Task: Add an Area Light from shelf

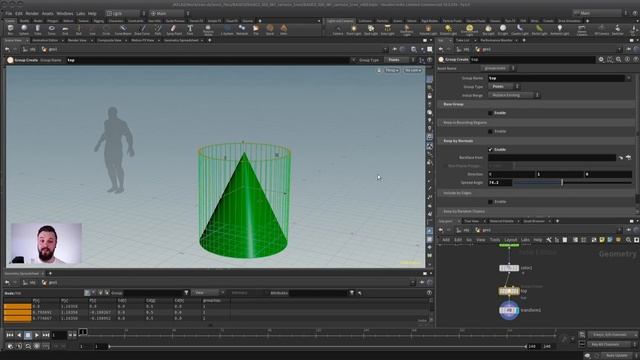Action: (x=387, y=29)
